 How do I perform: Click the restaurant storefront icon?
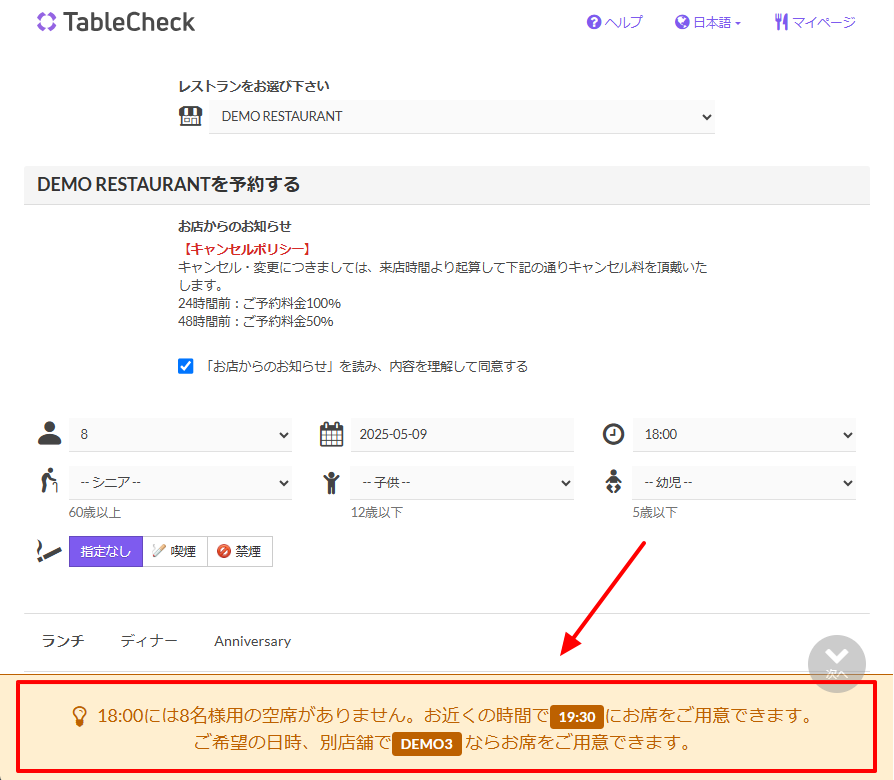coord(190,116)
